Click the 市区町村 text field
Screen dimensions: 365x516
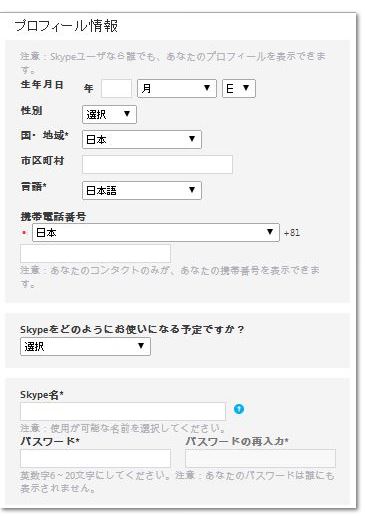point(157,164)
